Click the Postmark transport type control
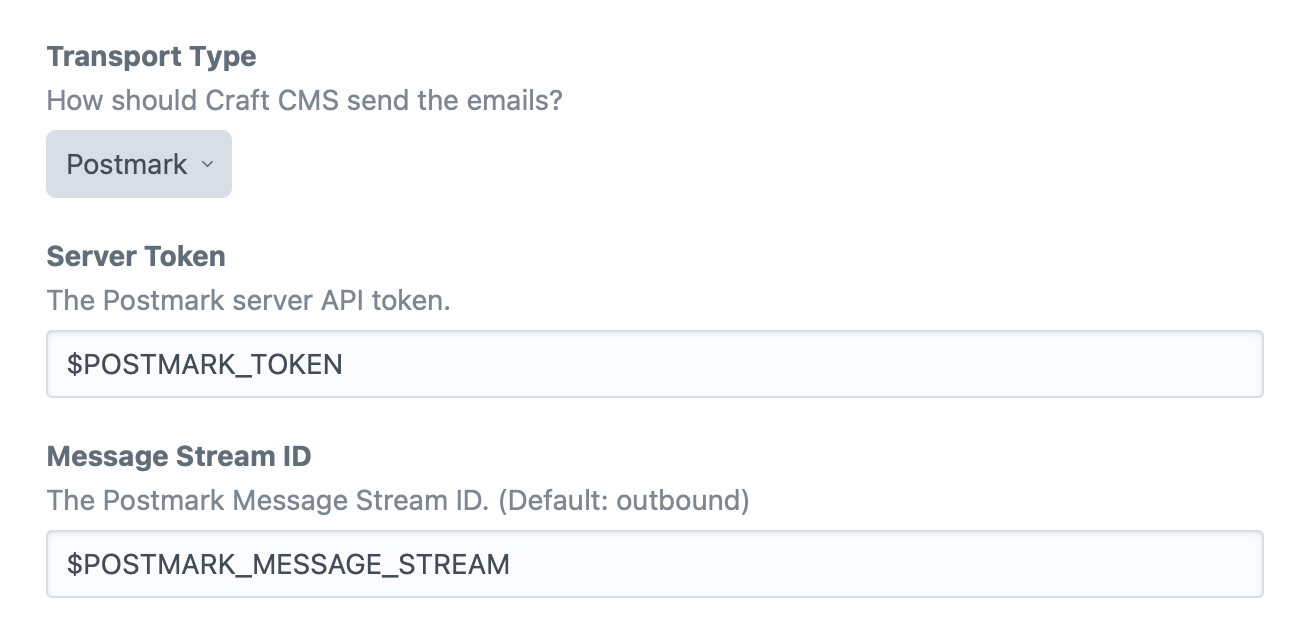 (138, 163)
